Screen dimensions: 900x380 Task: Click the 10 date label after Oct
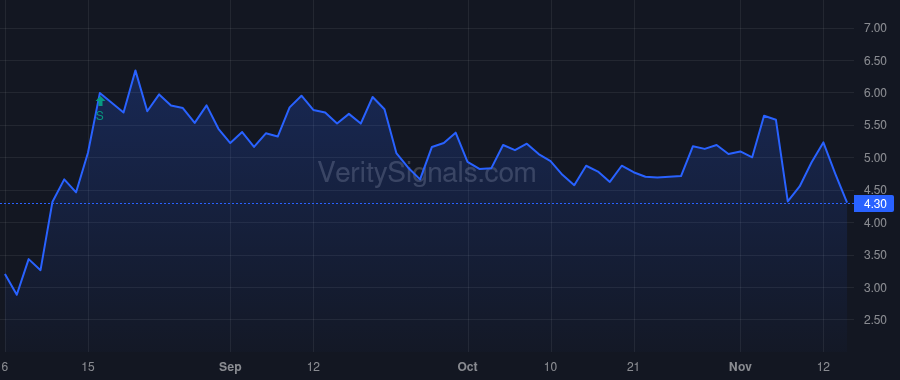551,367
